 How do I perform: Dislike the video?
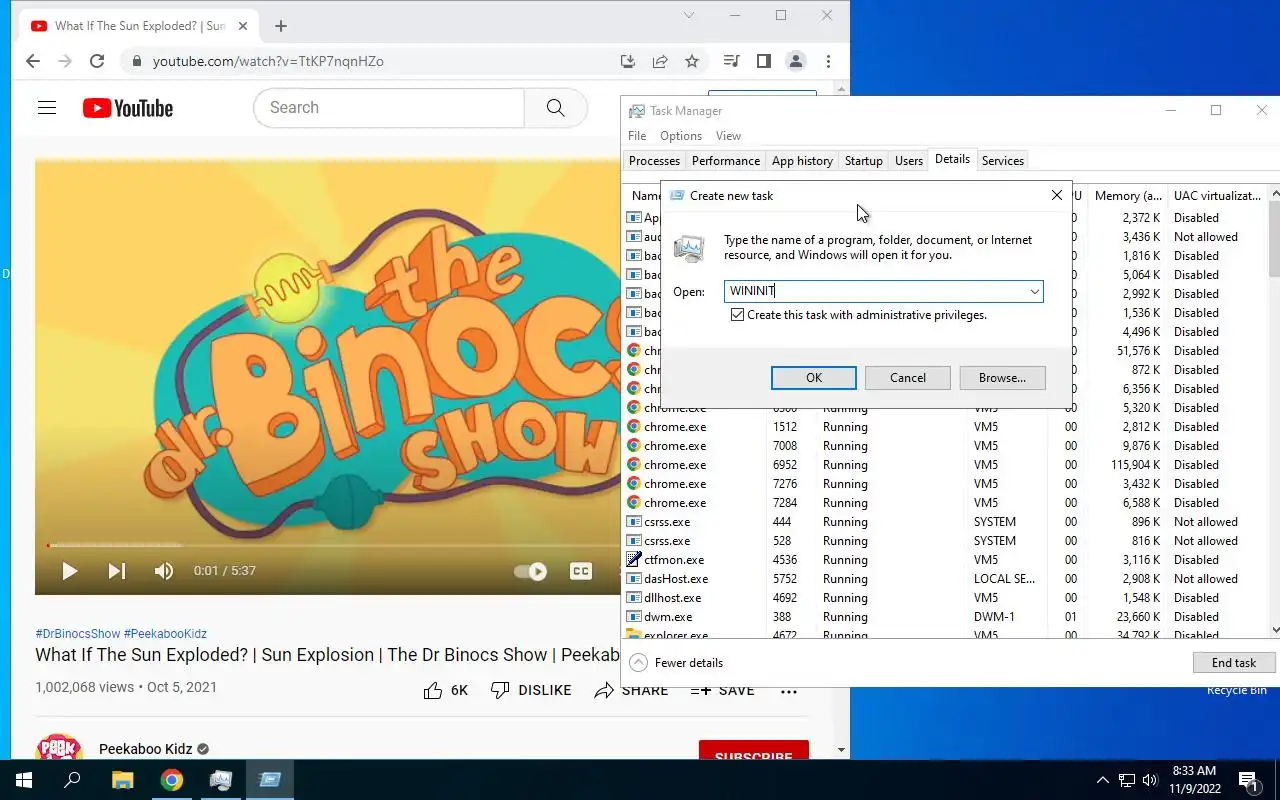tap(531, 690)
